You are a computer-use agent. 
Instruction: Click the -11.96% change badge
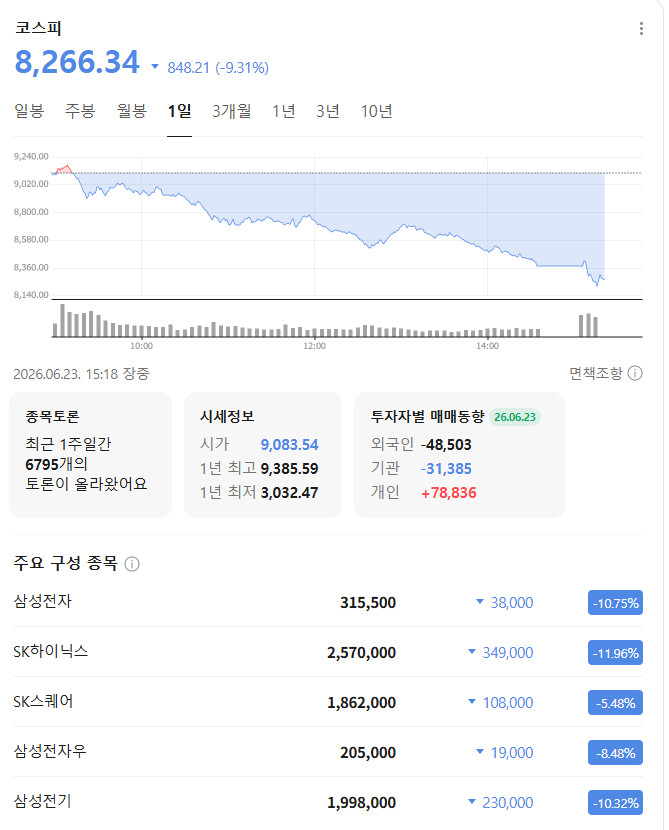(x=615, y=653)
